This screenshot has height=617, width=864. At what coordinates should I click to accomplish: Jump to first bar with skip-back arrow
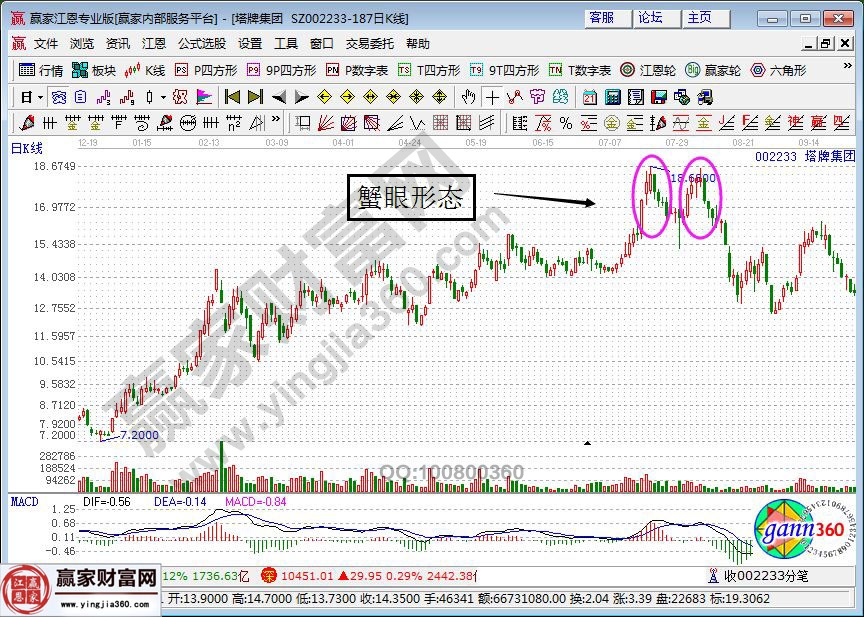click(232, 97)
